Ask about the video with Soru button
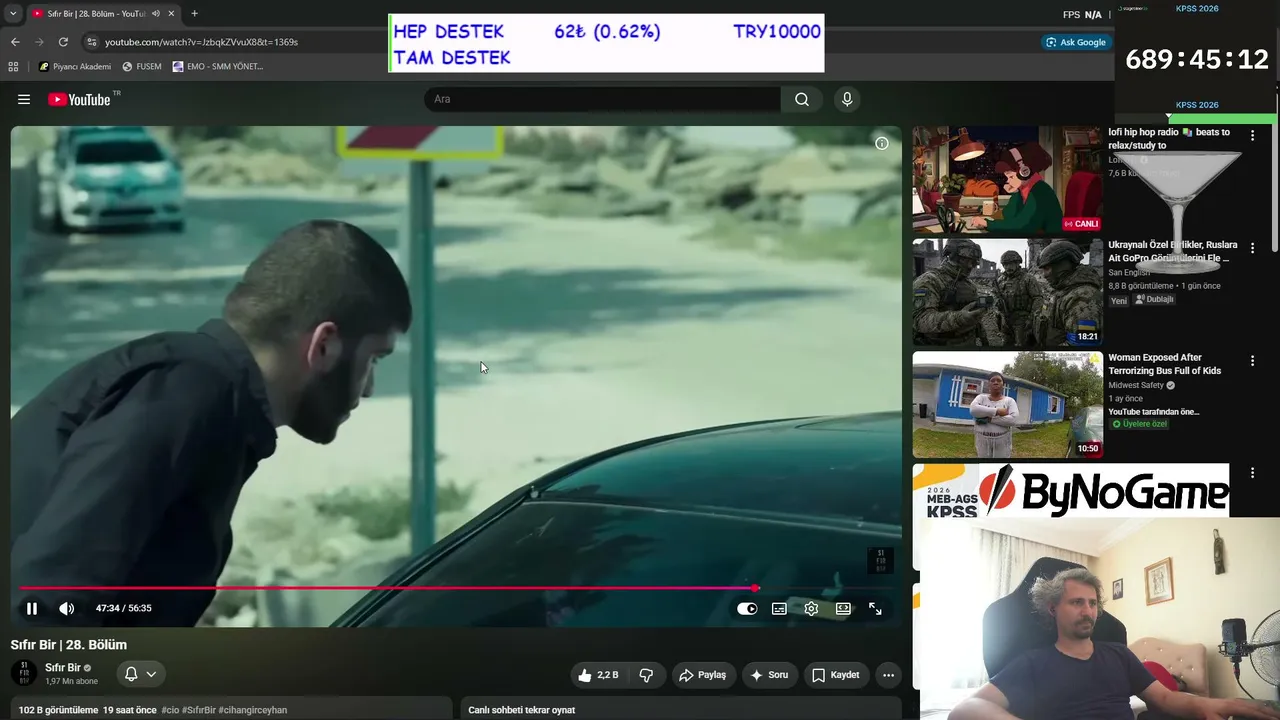This screenshot has height=720, width=1280. coord(769,675)
